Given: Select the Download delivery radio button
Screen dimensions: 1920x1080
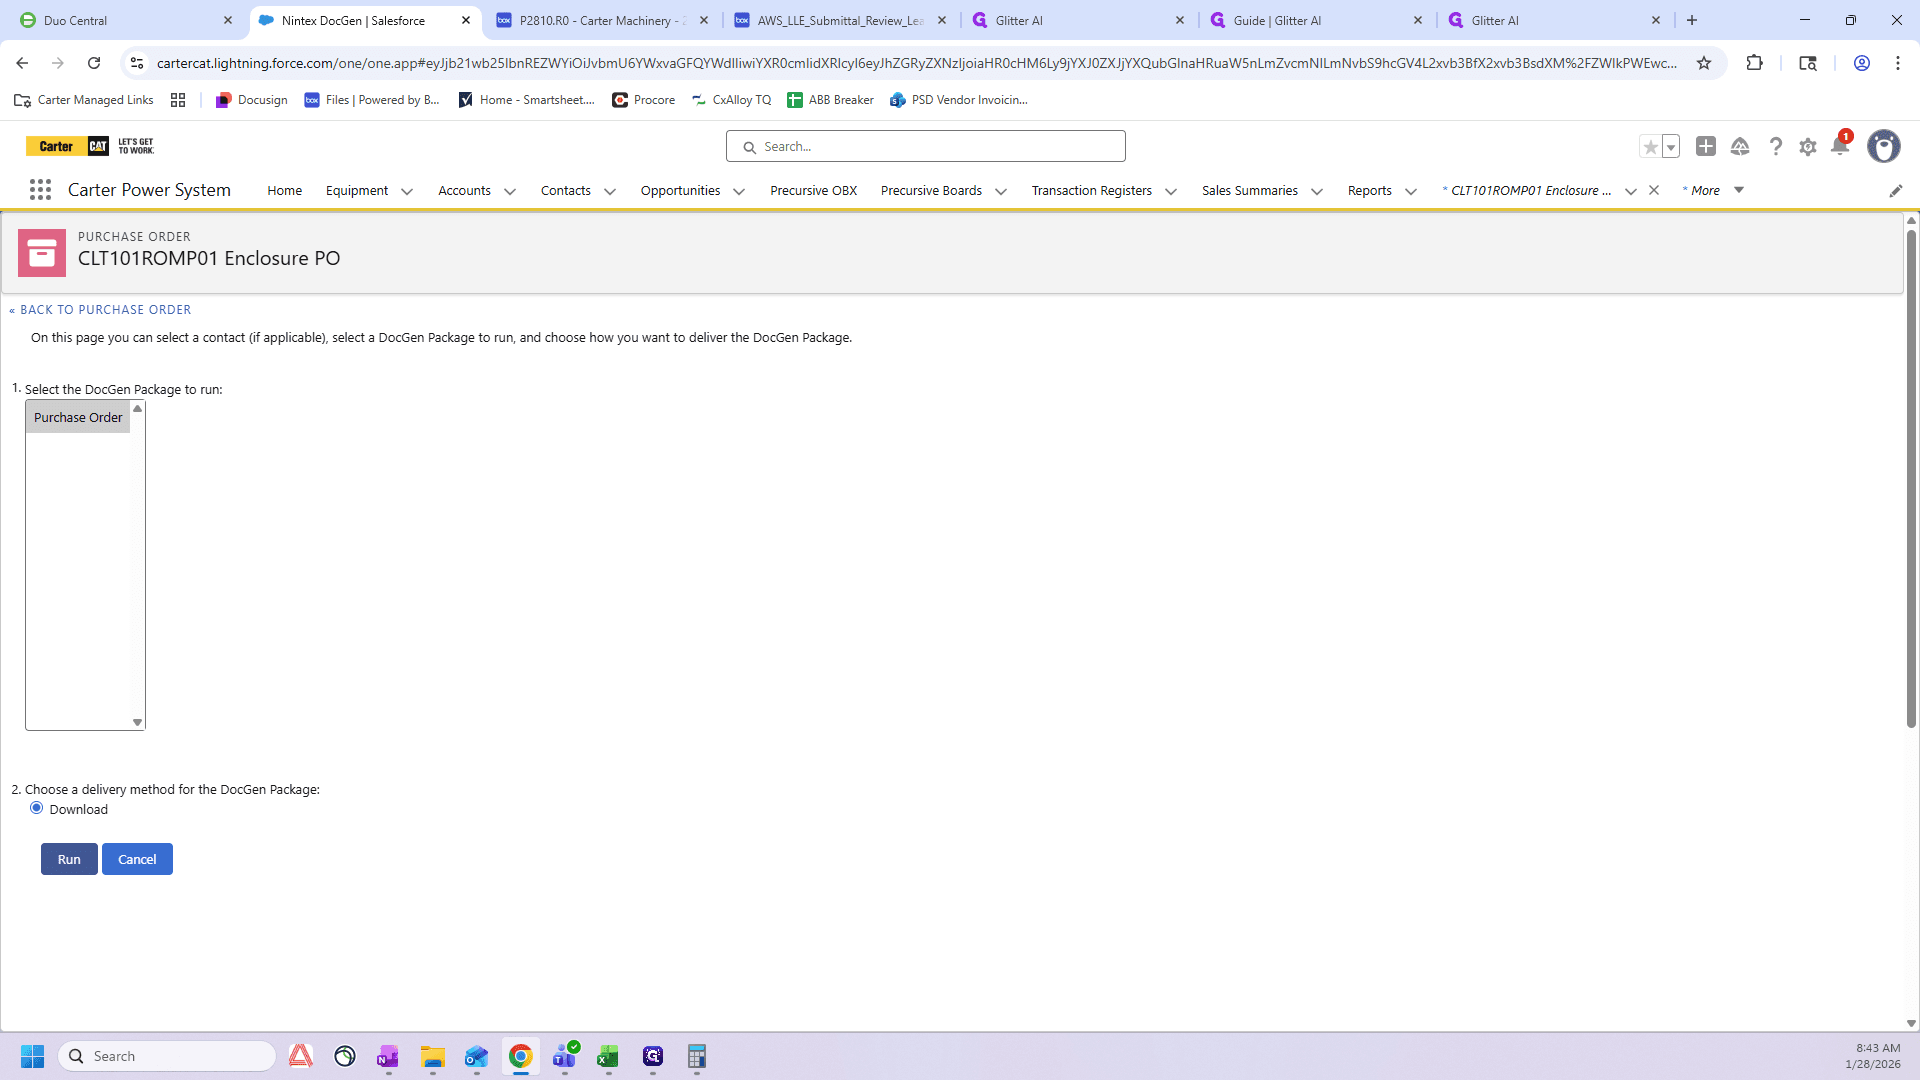Looking at the screenshot, I should pos(37,808).
